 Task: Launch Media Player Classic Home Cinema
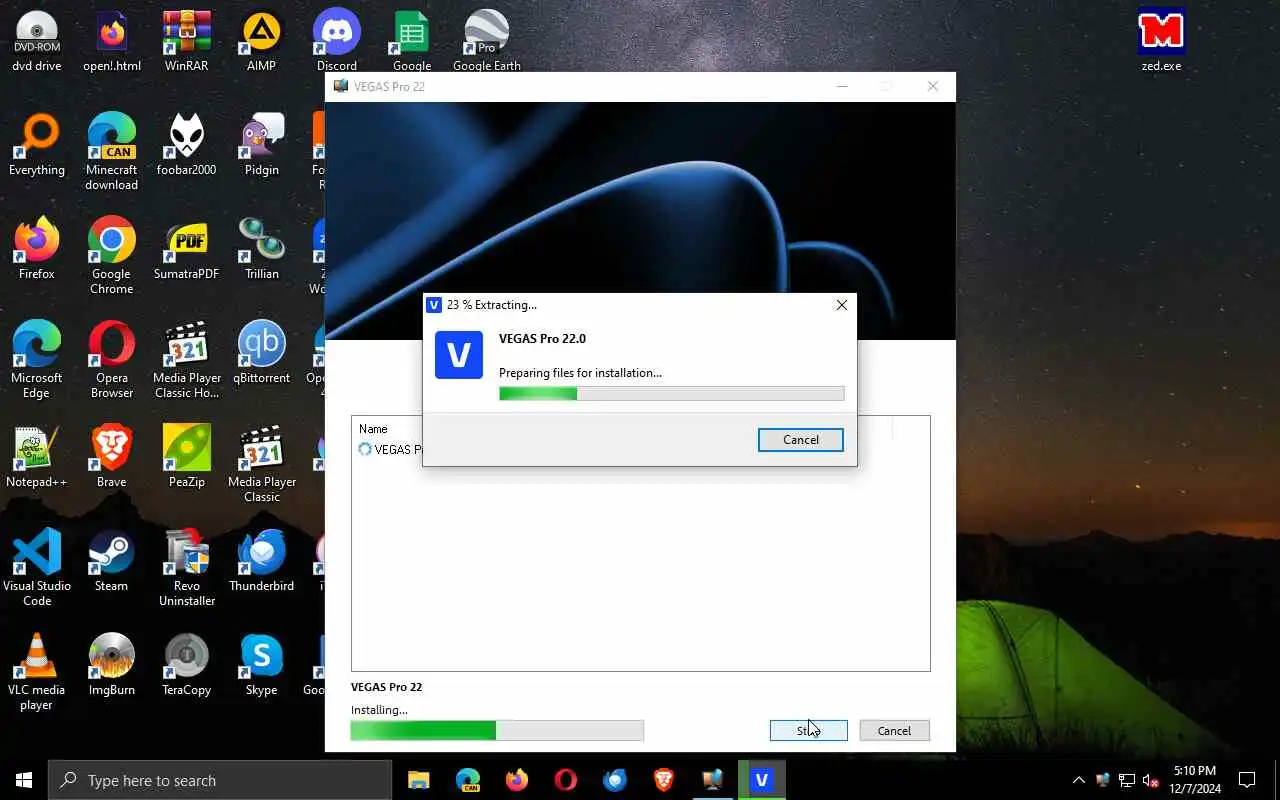coord(187,360)
